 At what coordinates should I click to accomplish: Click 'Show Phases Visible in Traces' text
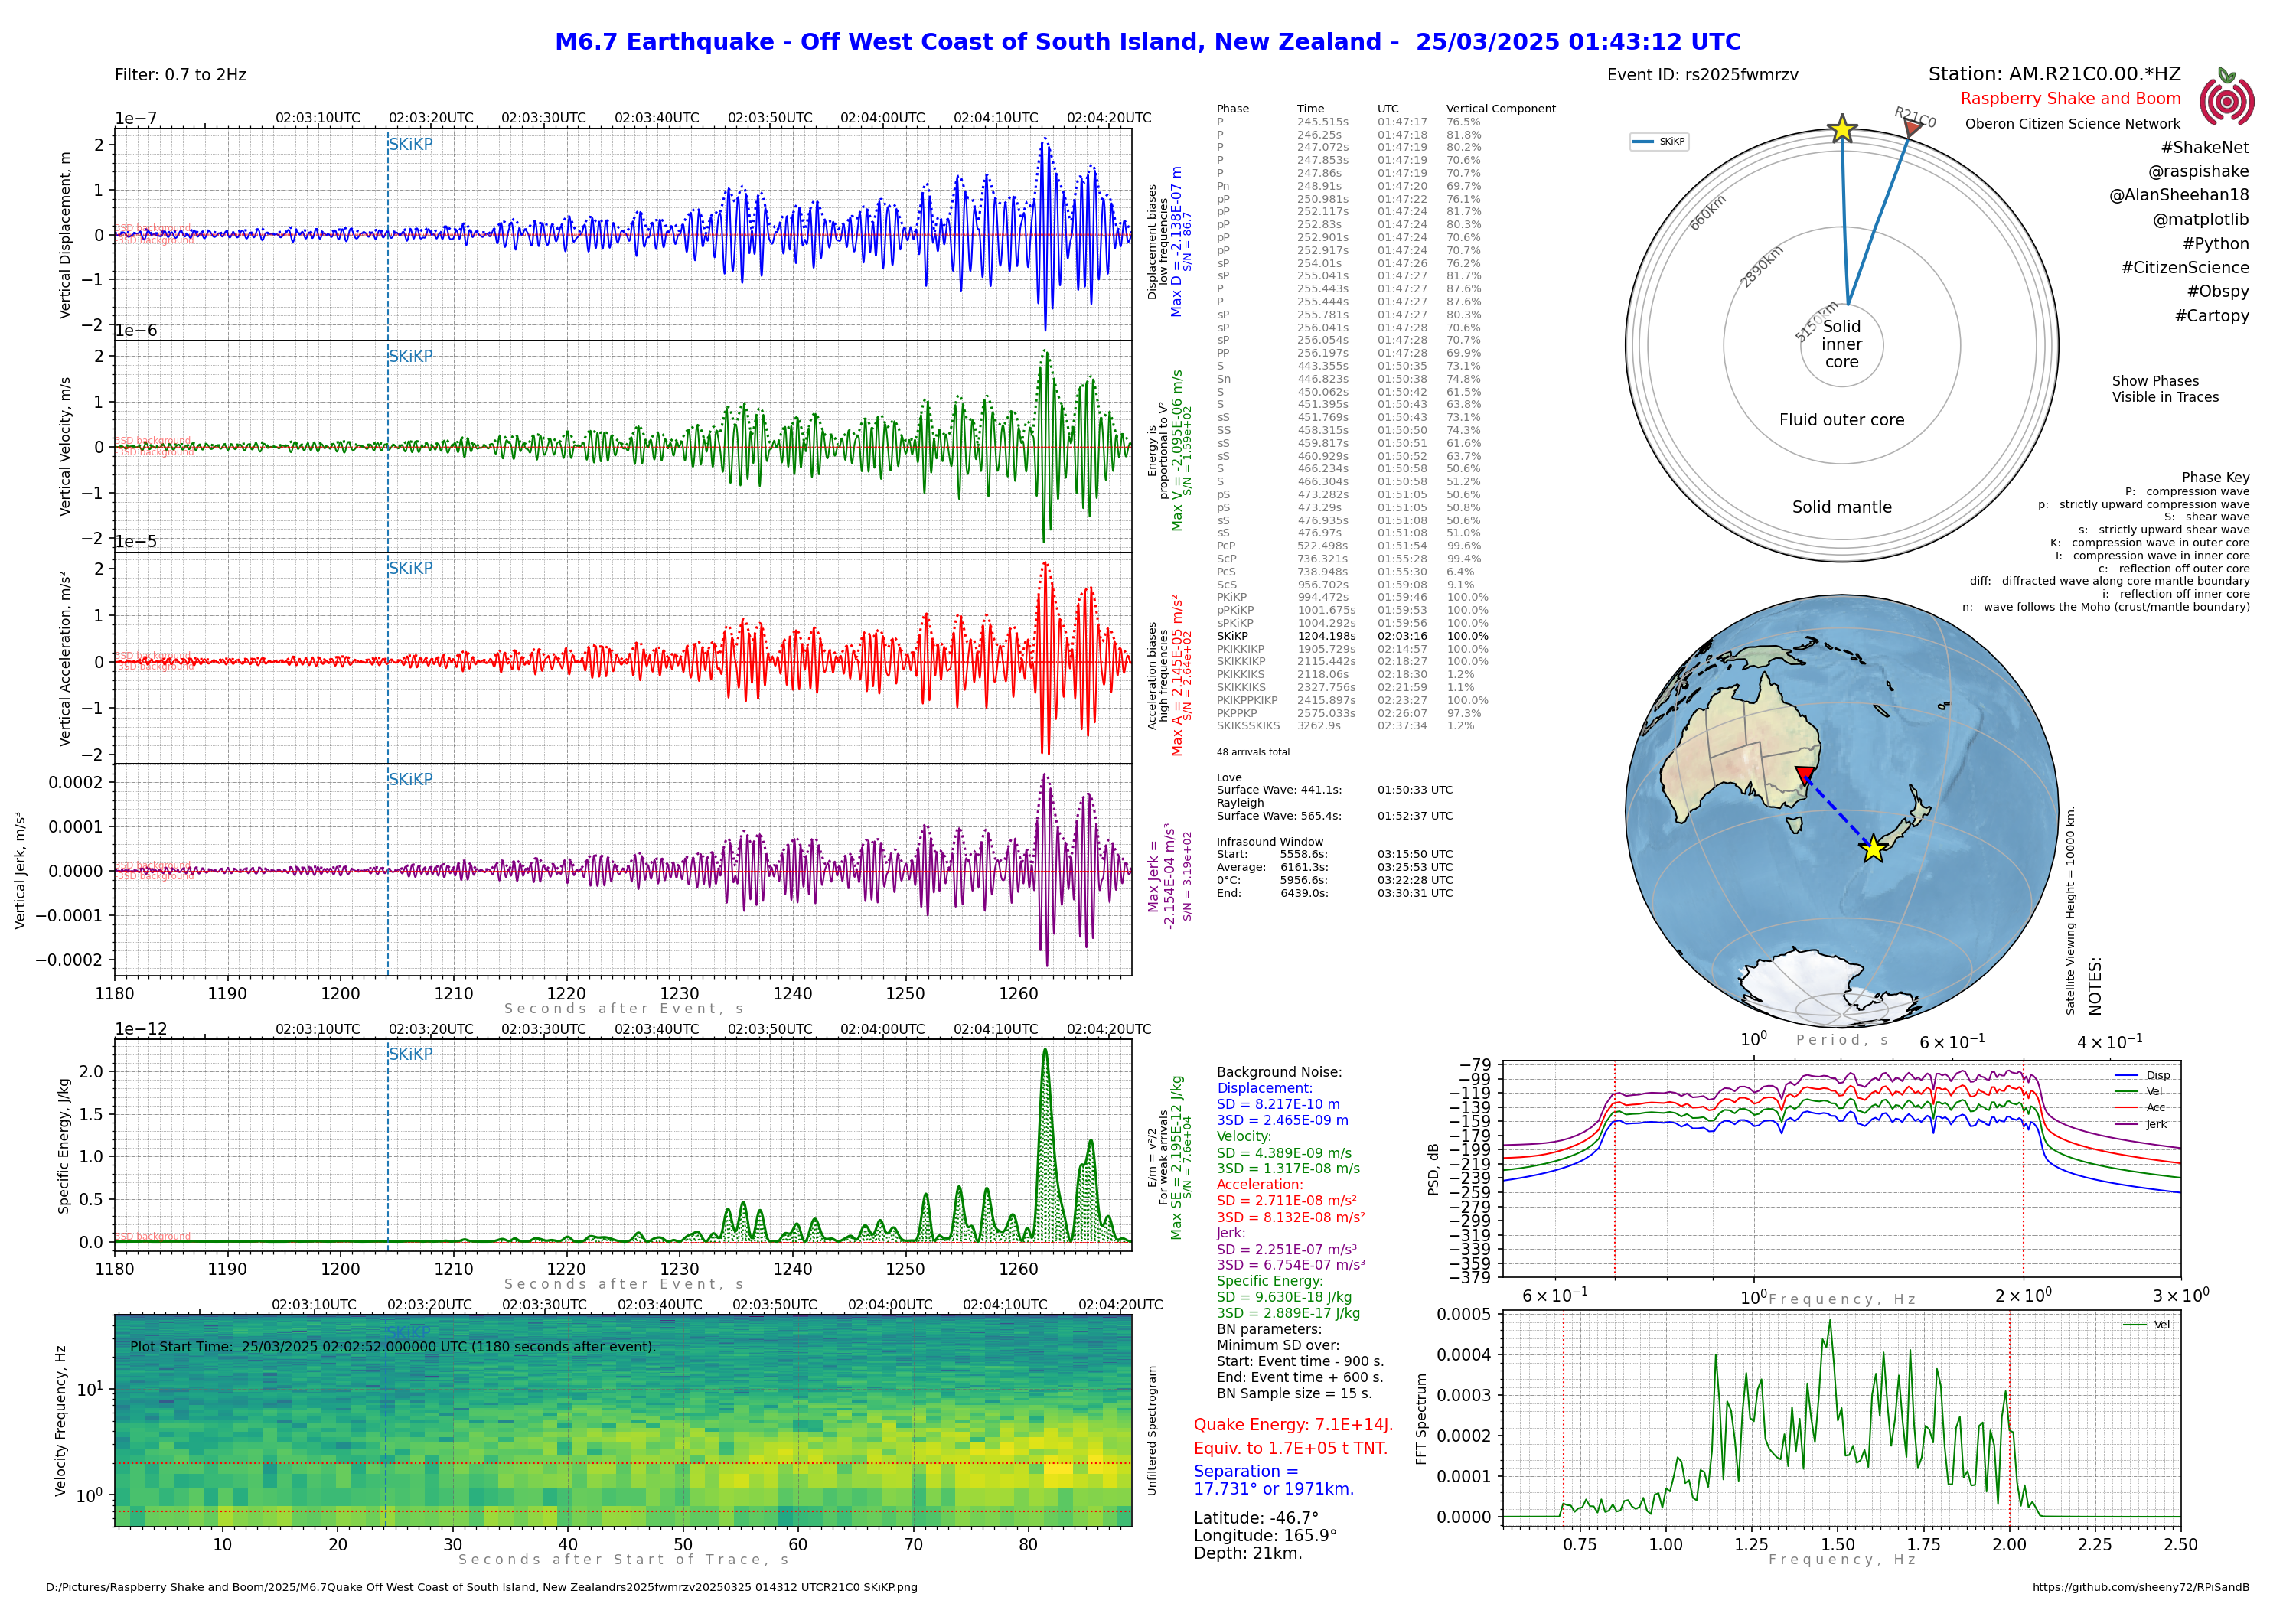[2165, 389]
